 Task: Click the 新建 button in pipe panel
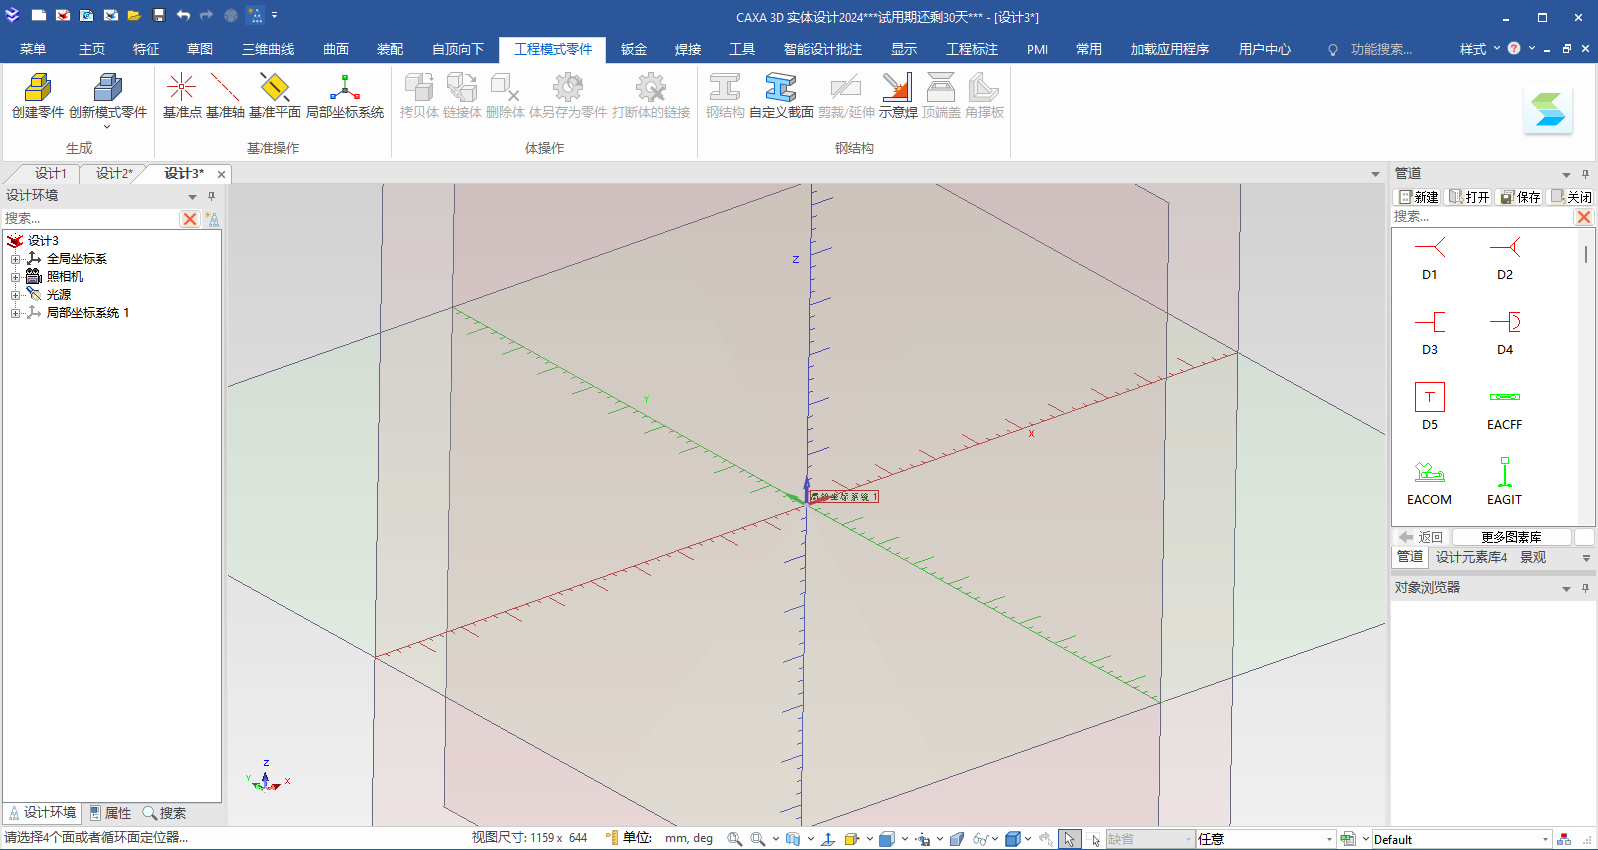pyautogui.click(x=1418, y=197)
